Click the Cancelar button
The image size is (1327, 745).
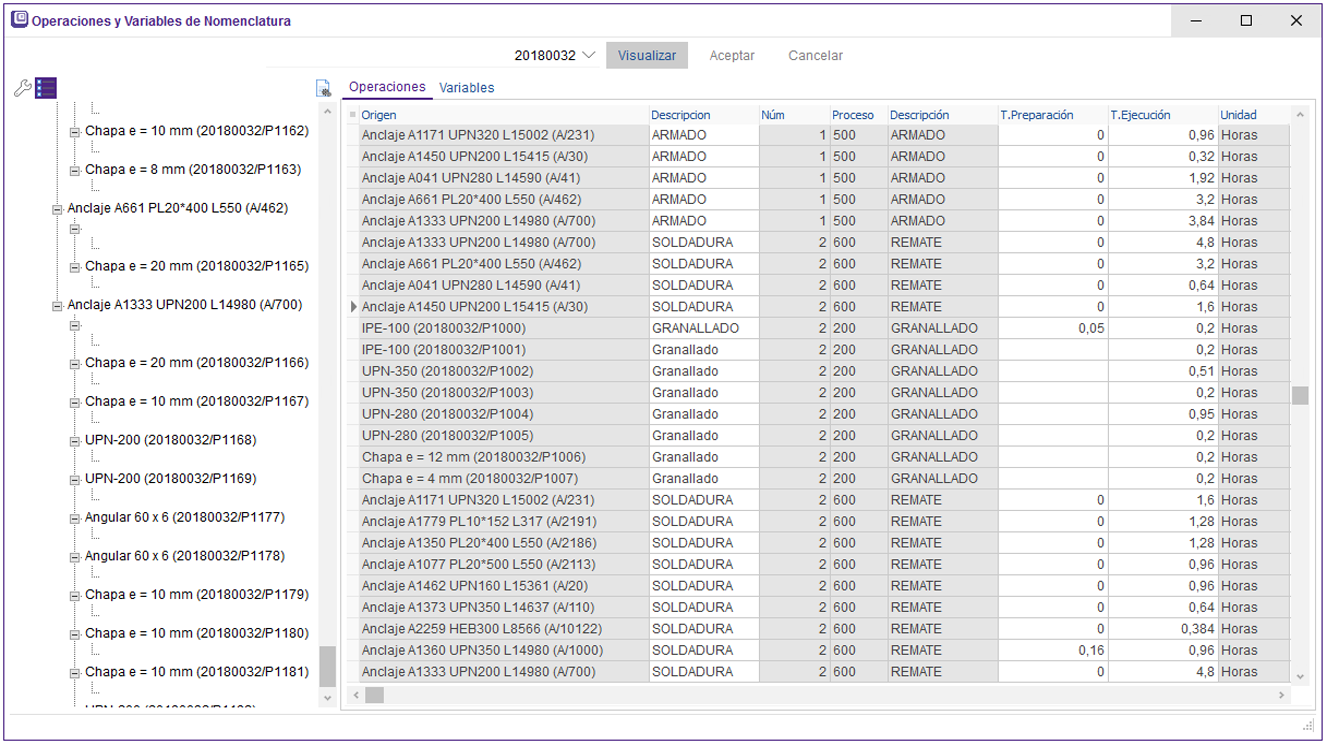point(815,56)
